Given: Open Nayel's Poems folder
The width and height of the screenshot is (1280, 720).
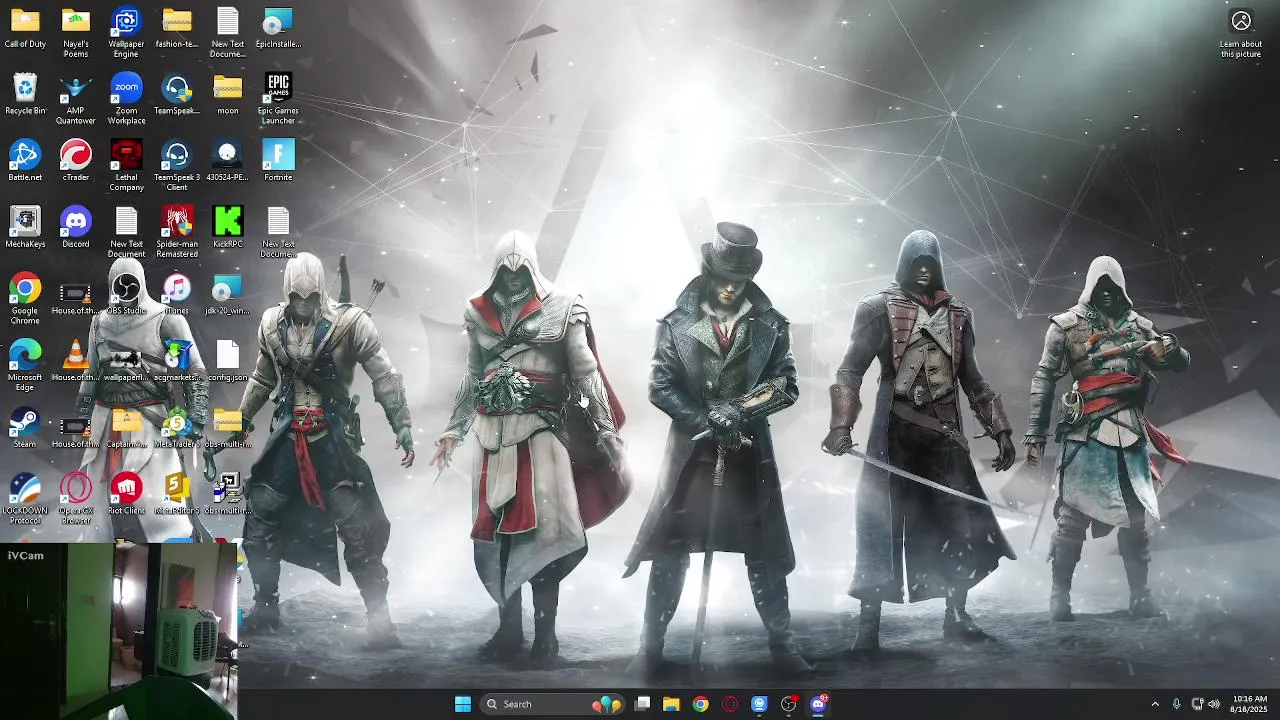Looking at the screenshot, I should tap(76, 33).
